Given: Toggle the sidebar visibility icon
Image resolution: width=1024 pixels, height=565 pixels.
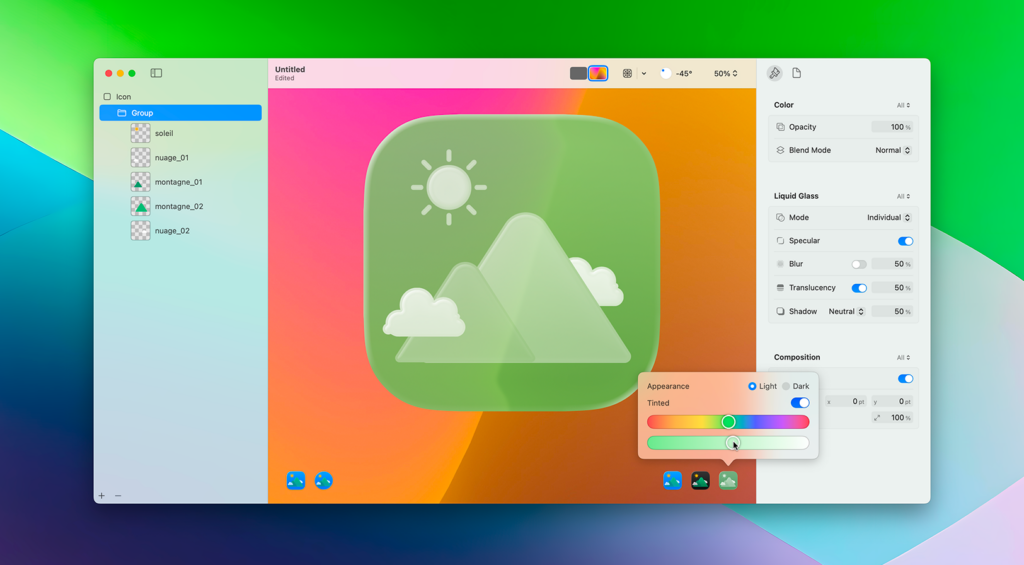Looking at the screenshot, I should click(156, 73).
